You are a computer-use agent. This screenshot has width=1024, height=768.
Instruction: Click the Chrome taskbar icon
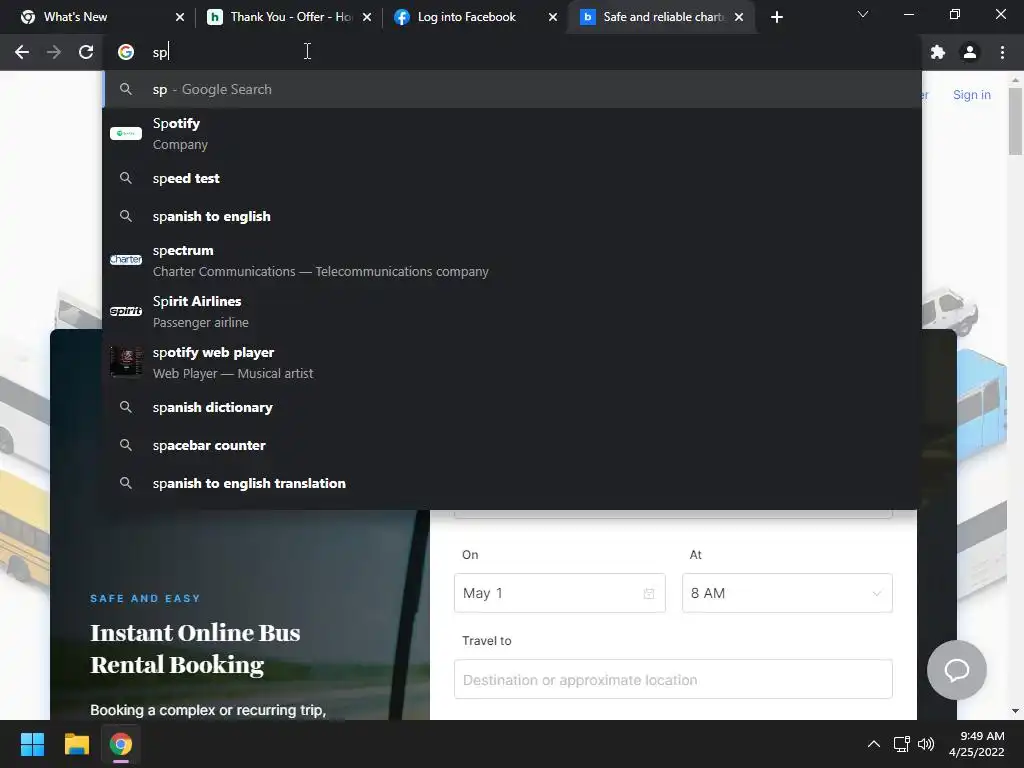(x=121, y=744)
